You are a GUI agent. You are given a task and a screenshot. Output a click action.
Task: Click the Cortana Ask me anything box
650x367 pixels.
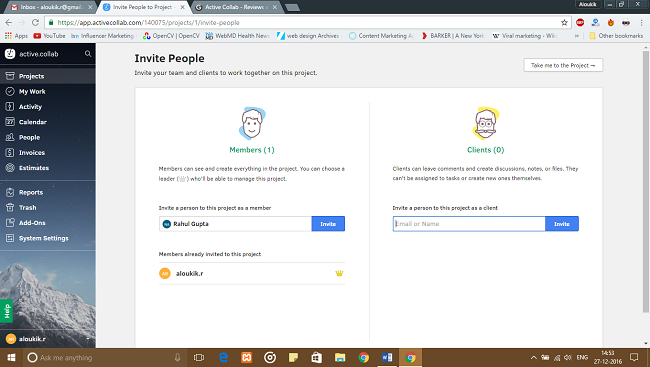(104, 357)
